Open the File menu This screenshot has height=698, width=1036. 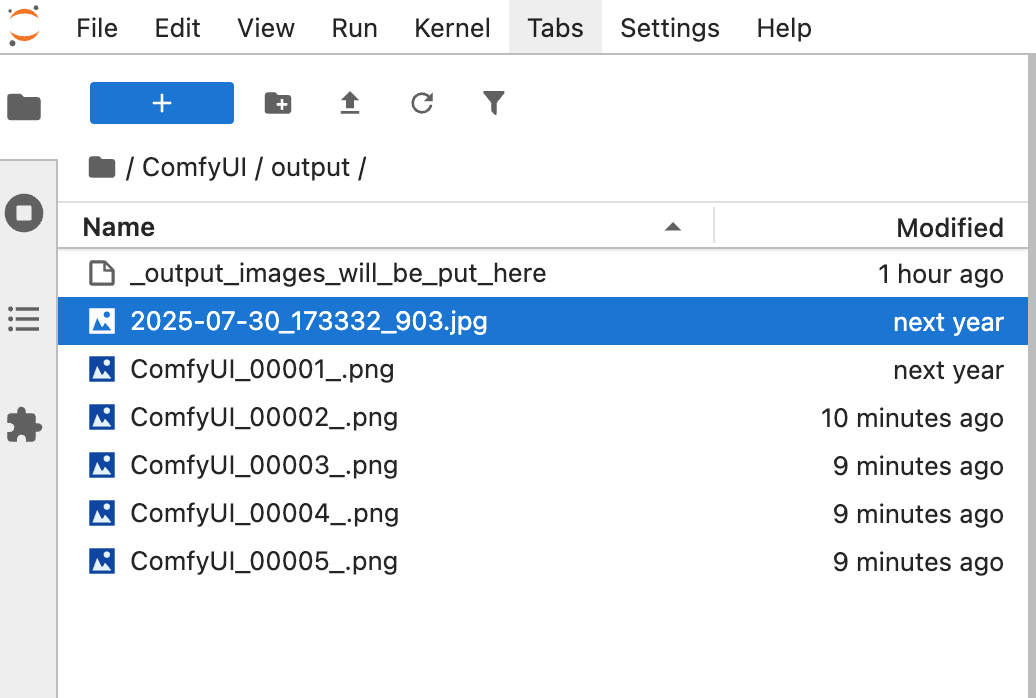click(96, 28)
